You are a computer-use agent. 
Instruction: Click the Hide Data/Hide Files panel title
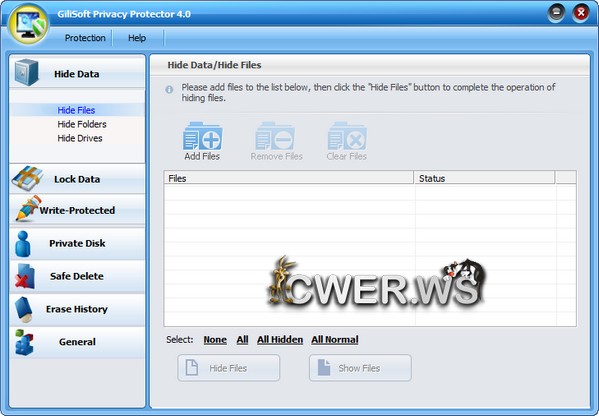coord(214,65)
